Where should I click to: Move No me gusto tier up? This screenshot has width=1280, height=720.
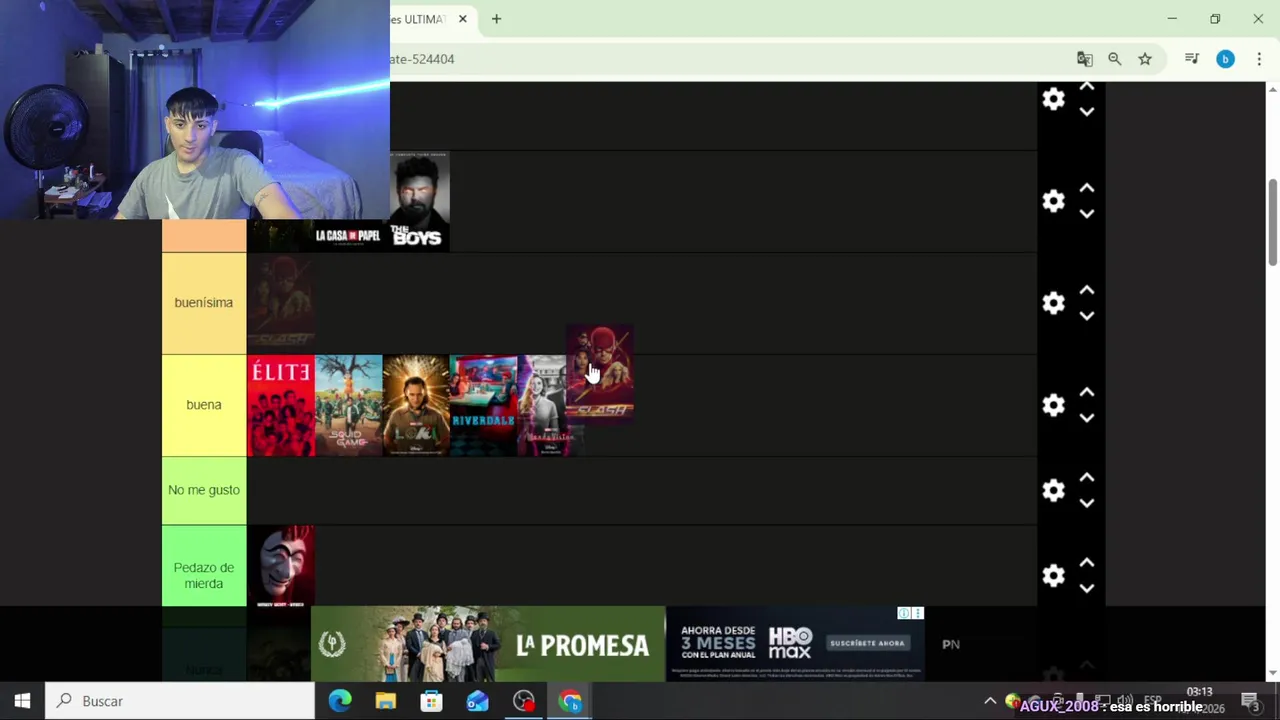[1087, 478]
